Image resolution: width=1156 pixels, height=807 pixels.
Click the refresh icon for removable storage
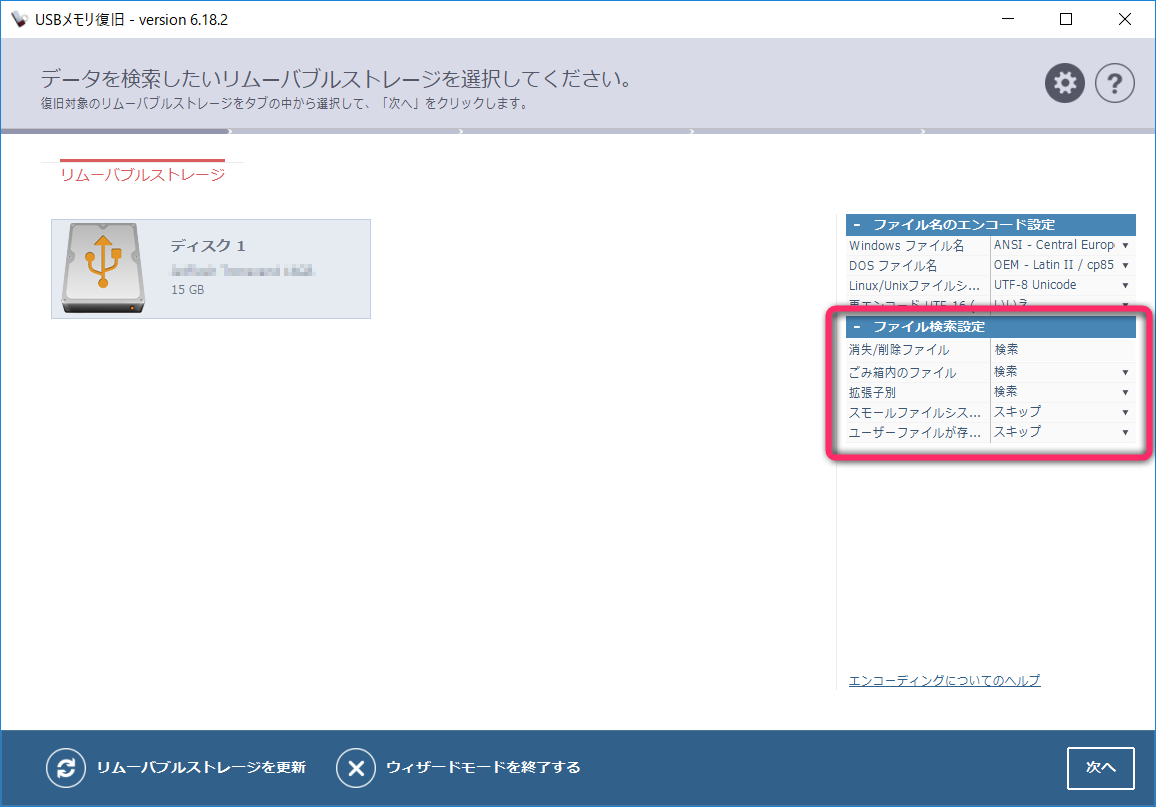click(x=66, y=768)
